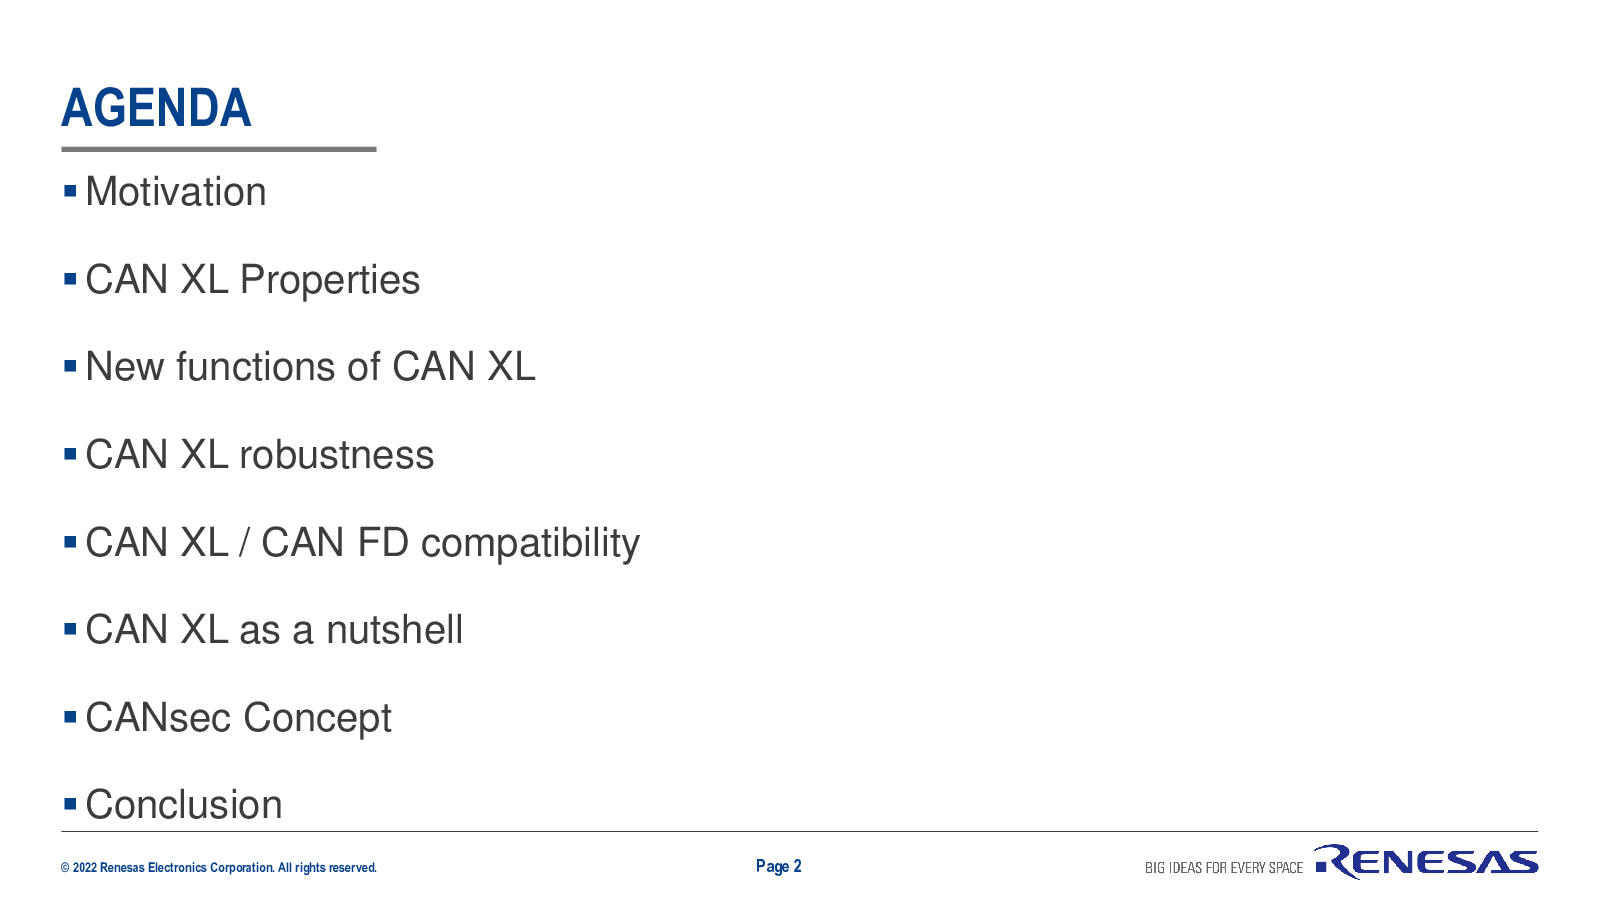
Task: Select the CAN XL robustness entry
Action: pyautogui.click(x=260, y=455)
